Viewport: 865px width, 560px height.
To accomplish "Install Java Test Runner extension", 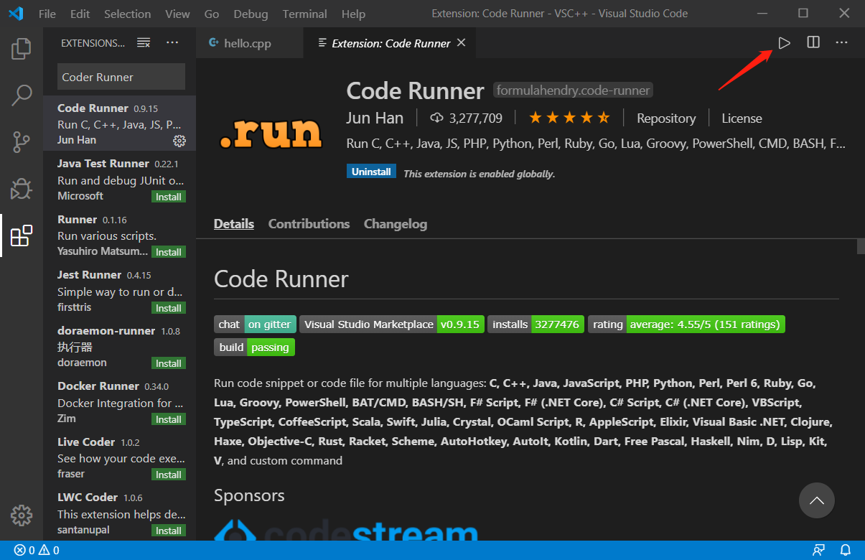I will click(168, 196).
